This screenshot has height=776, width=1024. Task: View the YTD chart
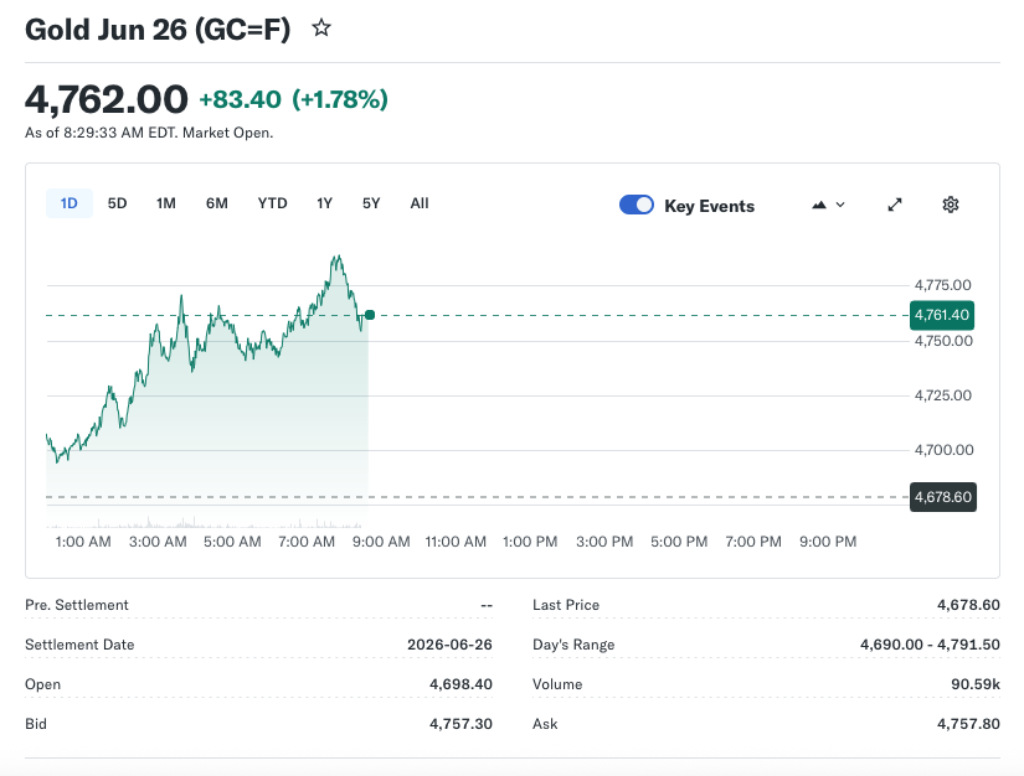(271, 203)
